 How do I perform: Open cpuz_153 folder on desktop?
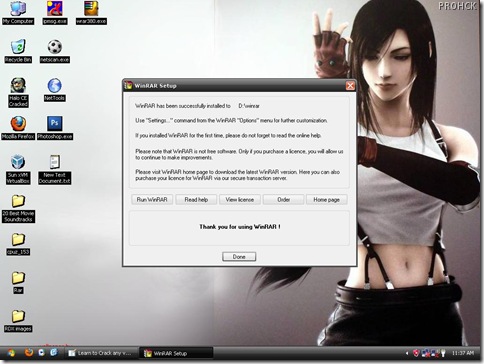point(18,244)
